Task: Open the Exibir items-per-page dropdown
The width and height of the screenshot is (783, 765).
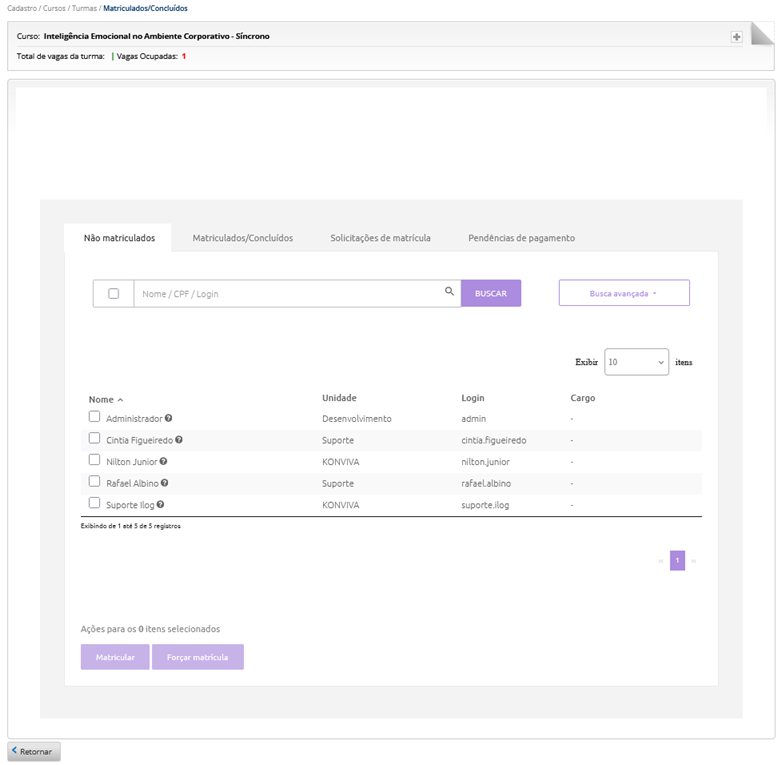Action: [636, 362]
